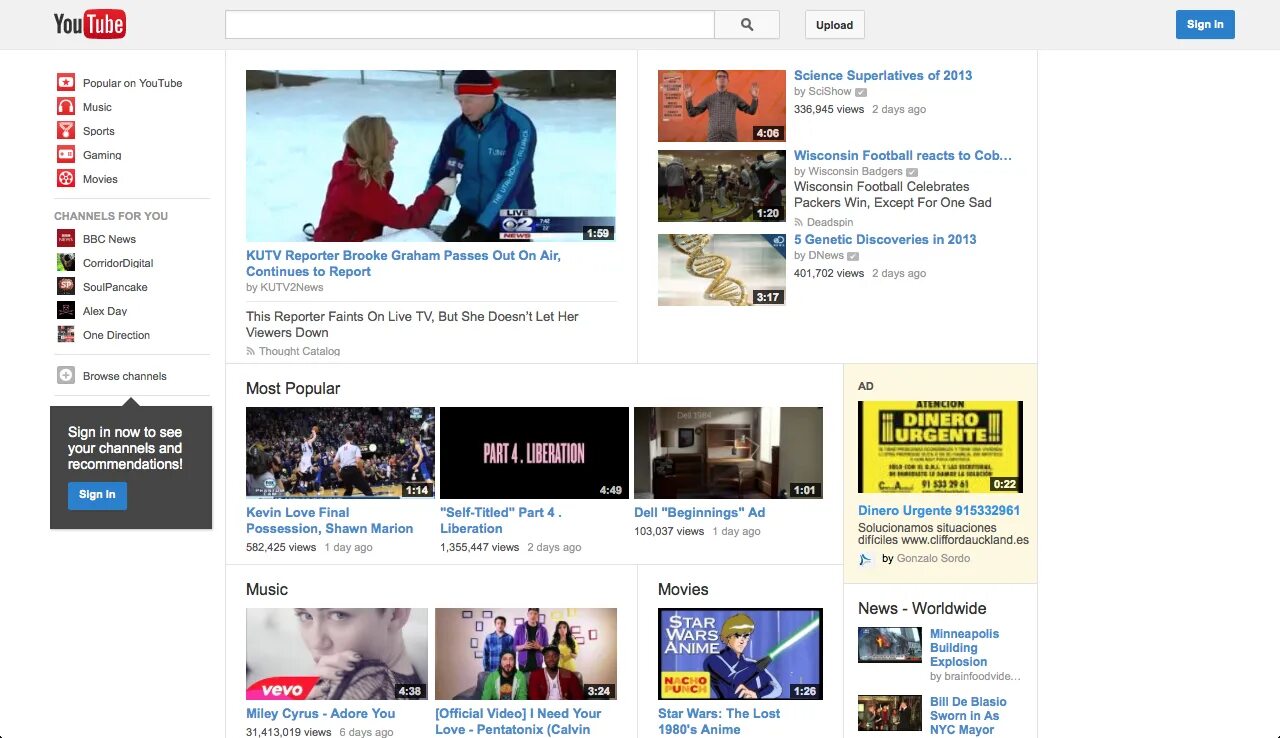Screen dimensions: 1280x738
Task: Play 5 Genetic Discoveries thumbnail
Action: coord(722,270)
